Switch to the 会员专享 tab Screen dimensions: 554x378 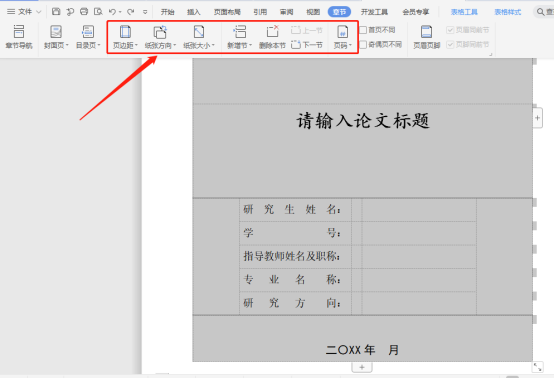[x=416, y=12]
